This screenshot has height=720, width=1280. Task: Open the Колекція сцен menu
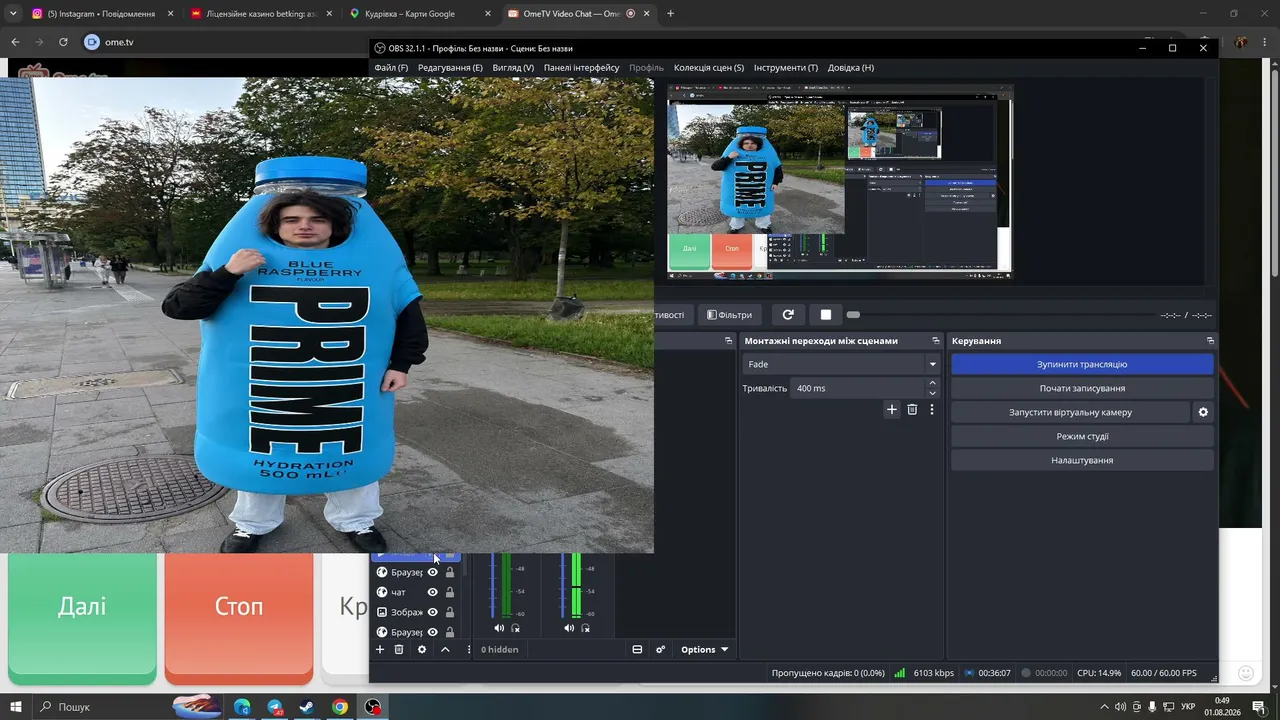point(709,68)
